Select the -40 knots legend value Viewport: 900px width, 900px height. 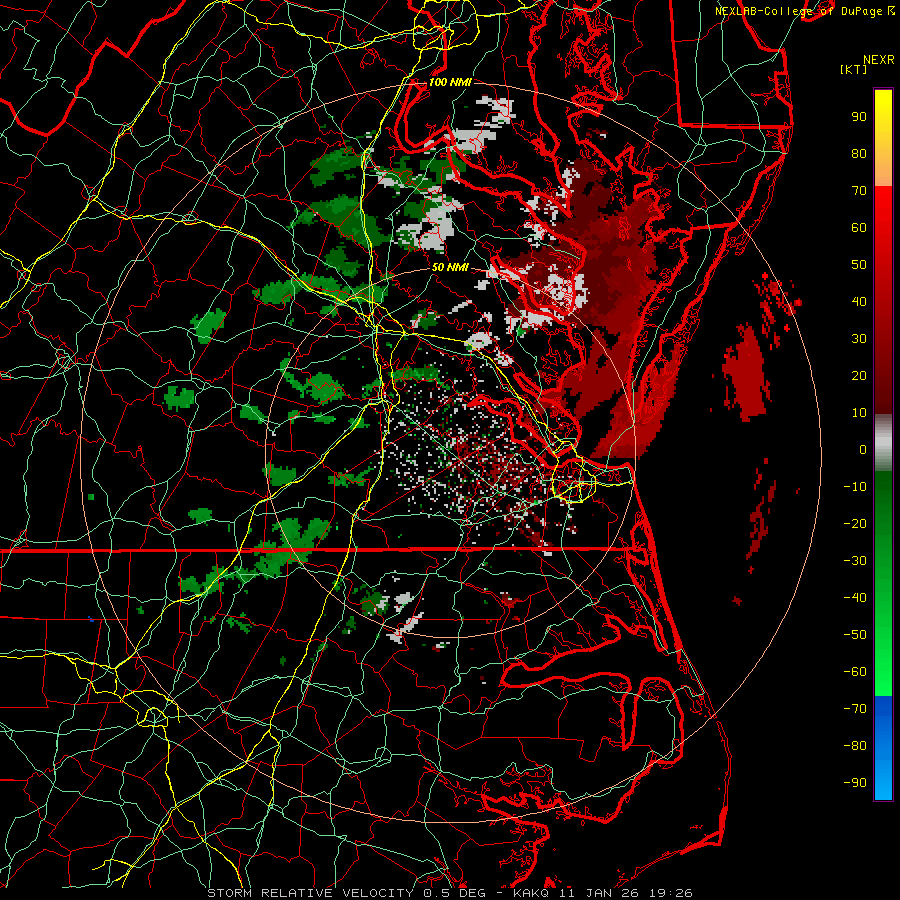pos(855,598)
